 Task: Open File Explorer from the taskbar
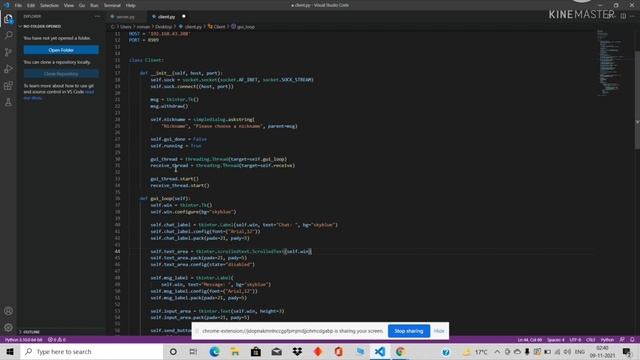tap(235, 351)
